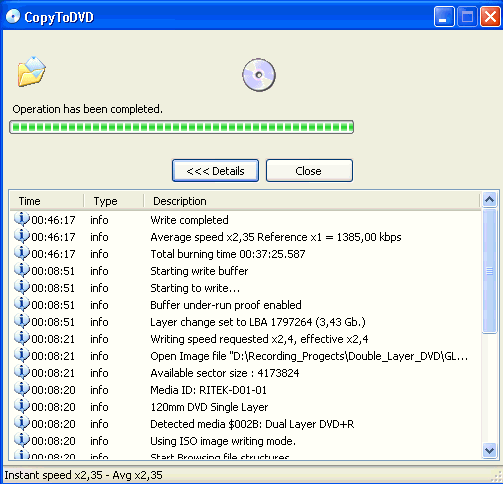Click the log scrollbar down arrow
The image size is (503, 484).
tap(489, 451)
